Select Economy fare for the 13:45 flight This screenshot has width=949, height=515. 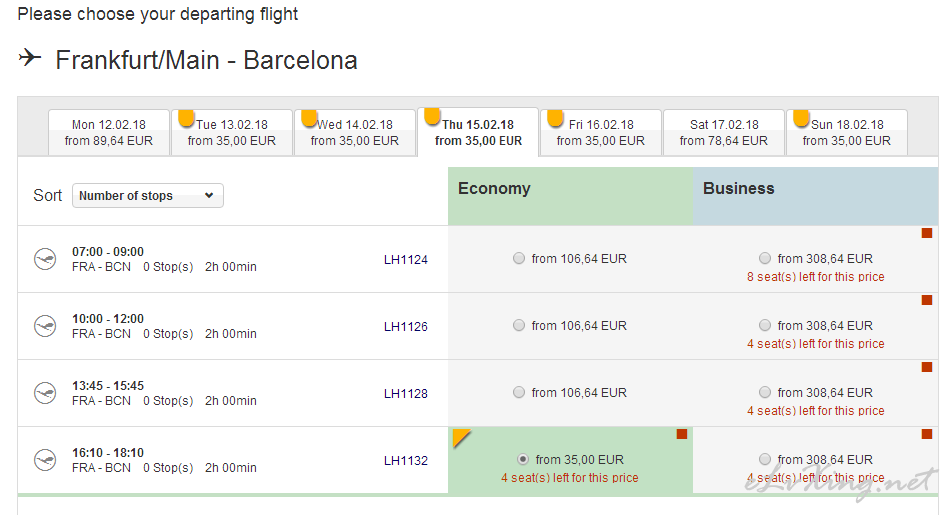tap(519, 392)
